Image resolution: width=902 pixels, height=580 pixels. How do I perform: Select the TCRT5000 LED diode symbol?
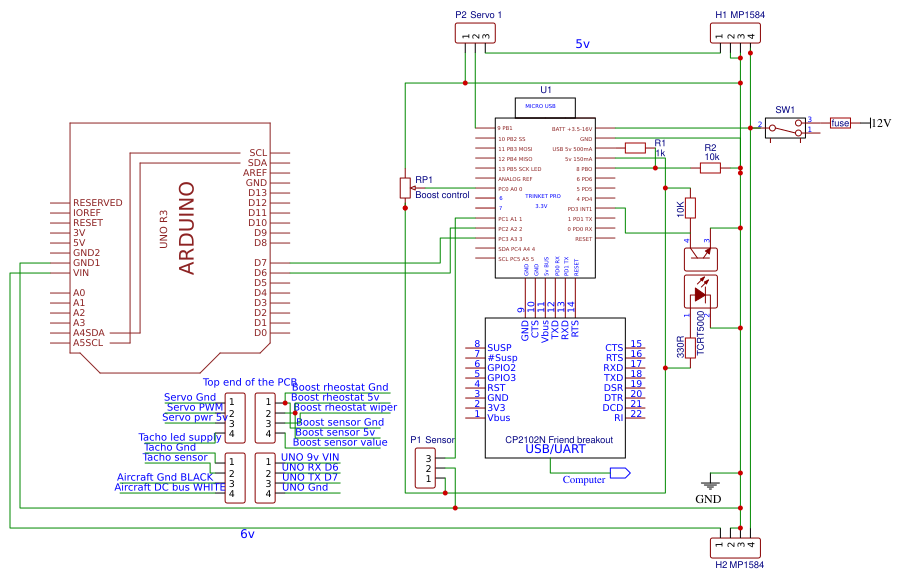point(700,292)
